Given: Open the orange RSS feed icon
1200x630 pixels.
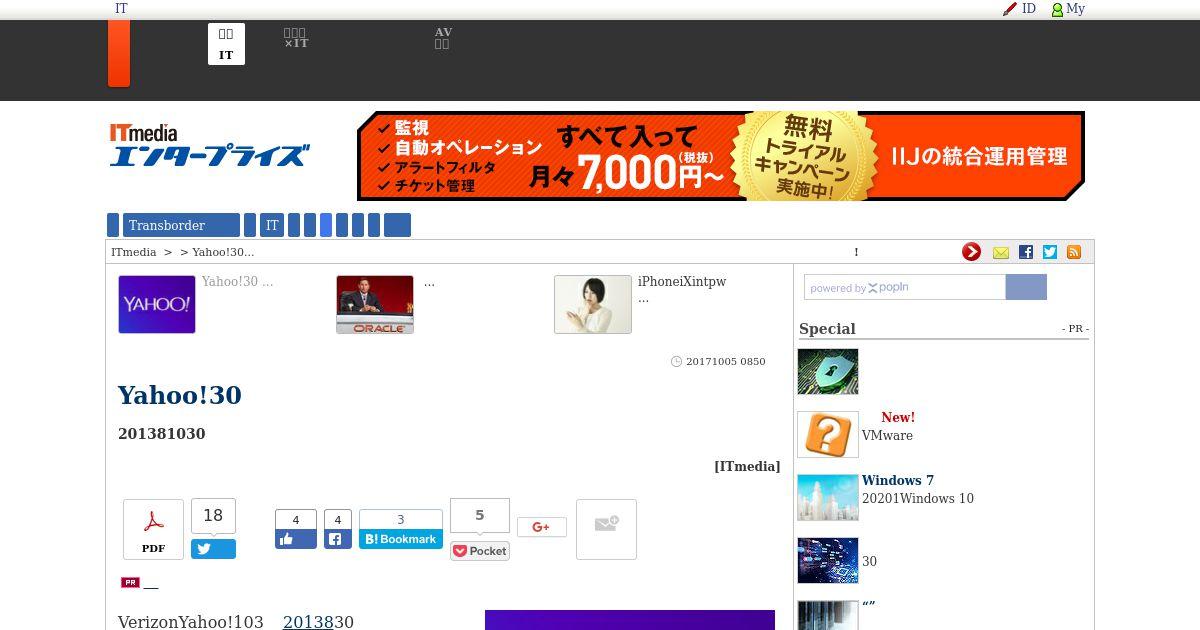Looking at the screenshot, I should pos(1074,252).
